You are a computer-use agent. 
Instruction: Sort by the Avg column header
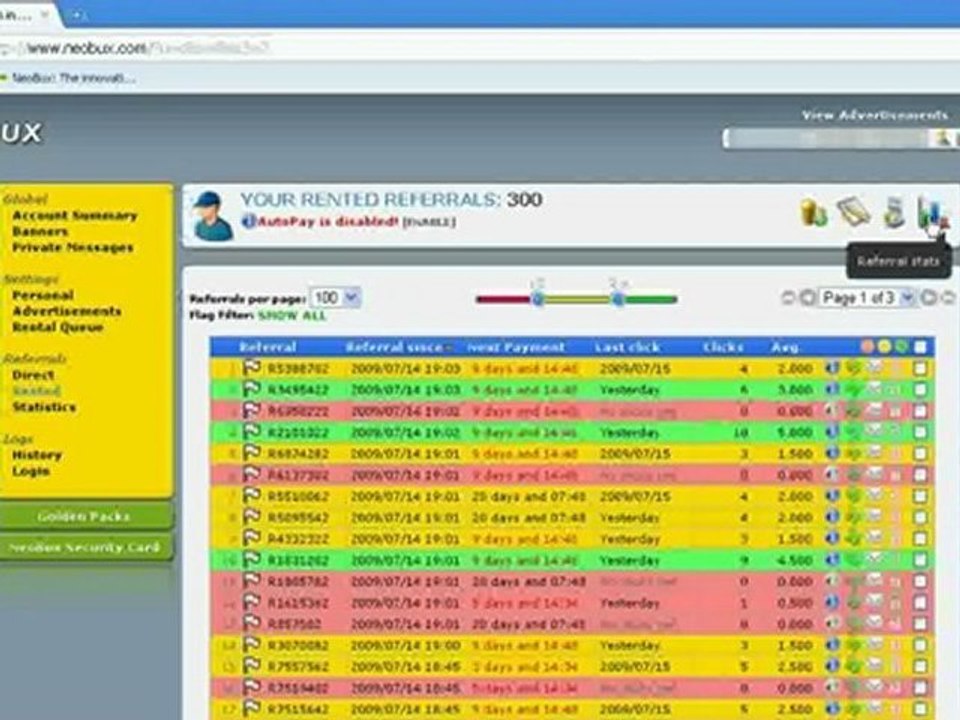point(784,347)
